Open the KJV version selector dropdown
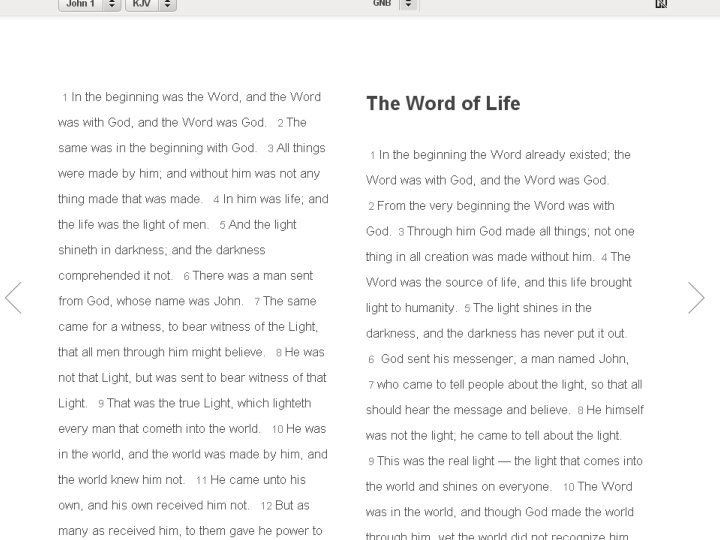Image resolution: width=720 pixels, height=540 pixels. click(151, 4)
